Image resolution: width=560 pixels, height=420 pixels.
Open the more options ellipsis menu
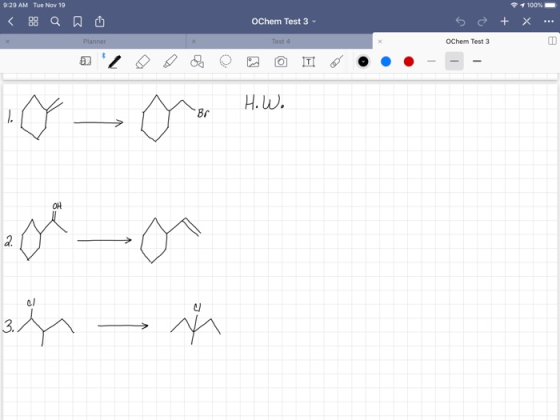549,21
